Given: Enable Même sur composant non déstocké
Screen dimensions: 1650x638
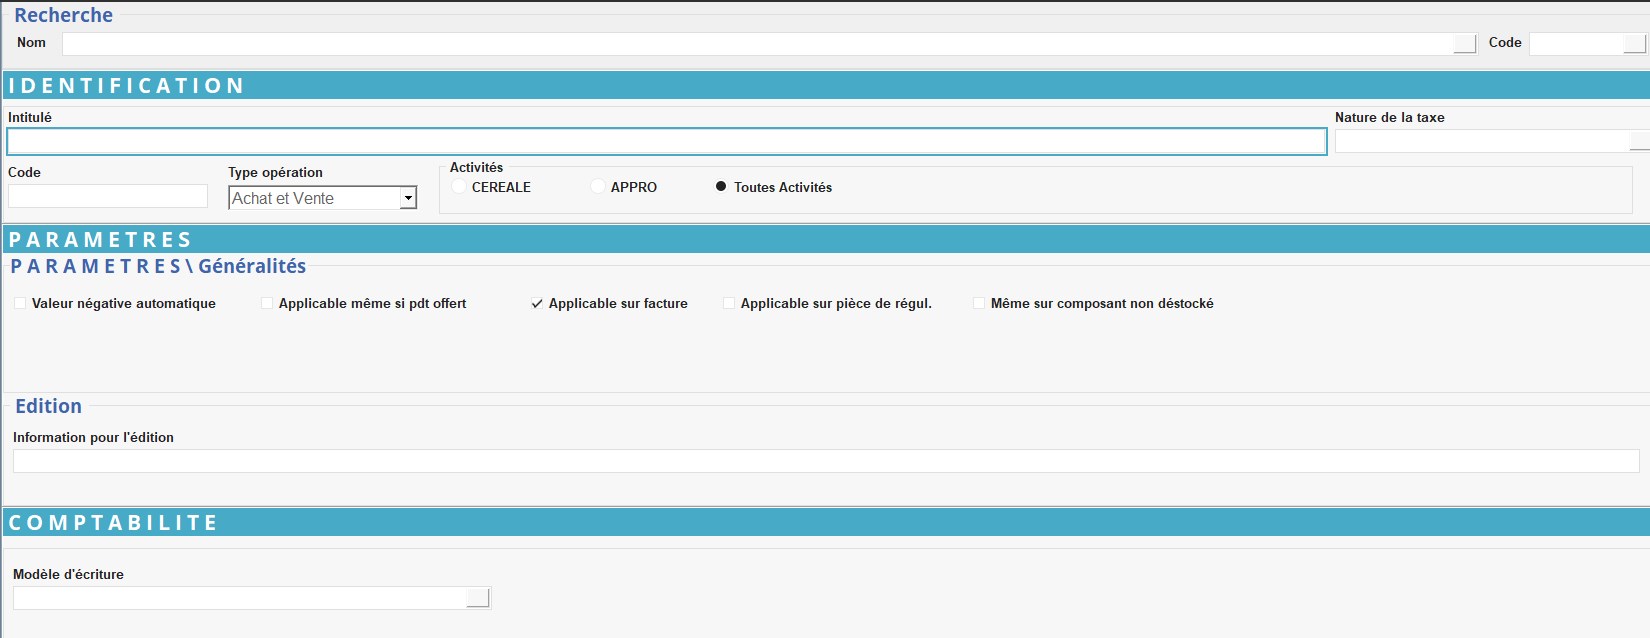Looking at the screenshot, I should coord(979,303).
